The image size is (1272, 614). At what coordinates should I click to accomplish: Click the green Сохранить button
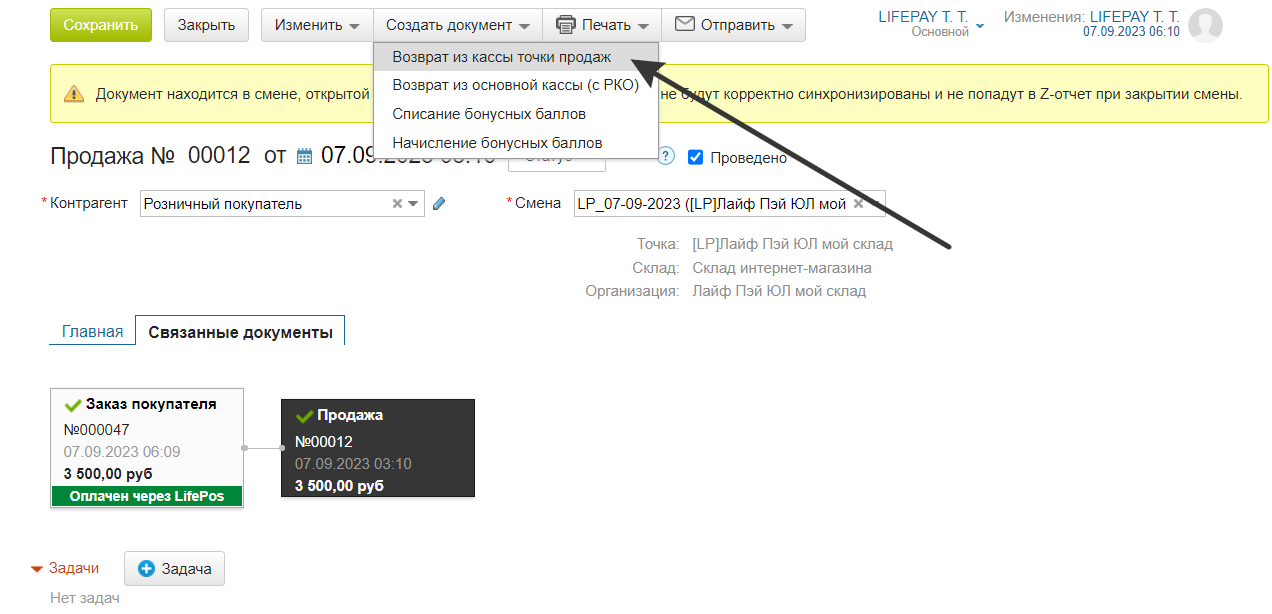101,25
